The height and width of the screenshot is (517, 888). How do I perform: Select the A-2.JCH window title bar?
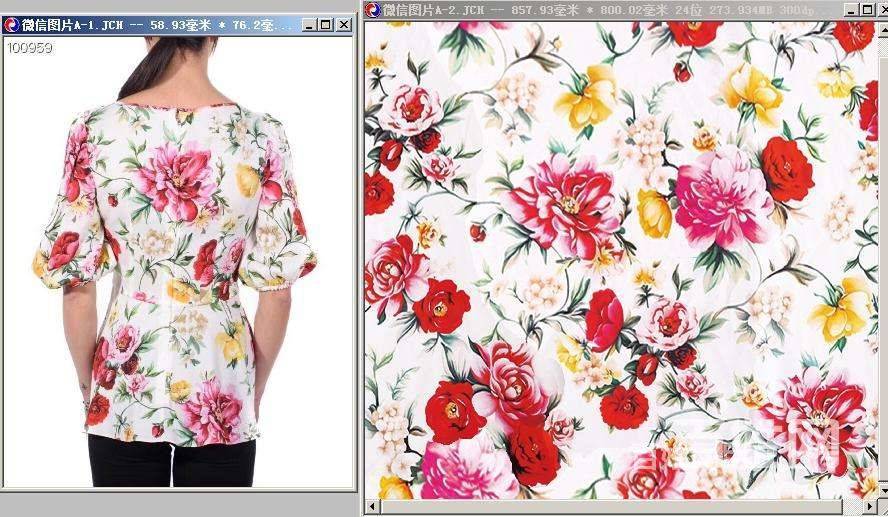click(x=600, y=10)
